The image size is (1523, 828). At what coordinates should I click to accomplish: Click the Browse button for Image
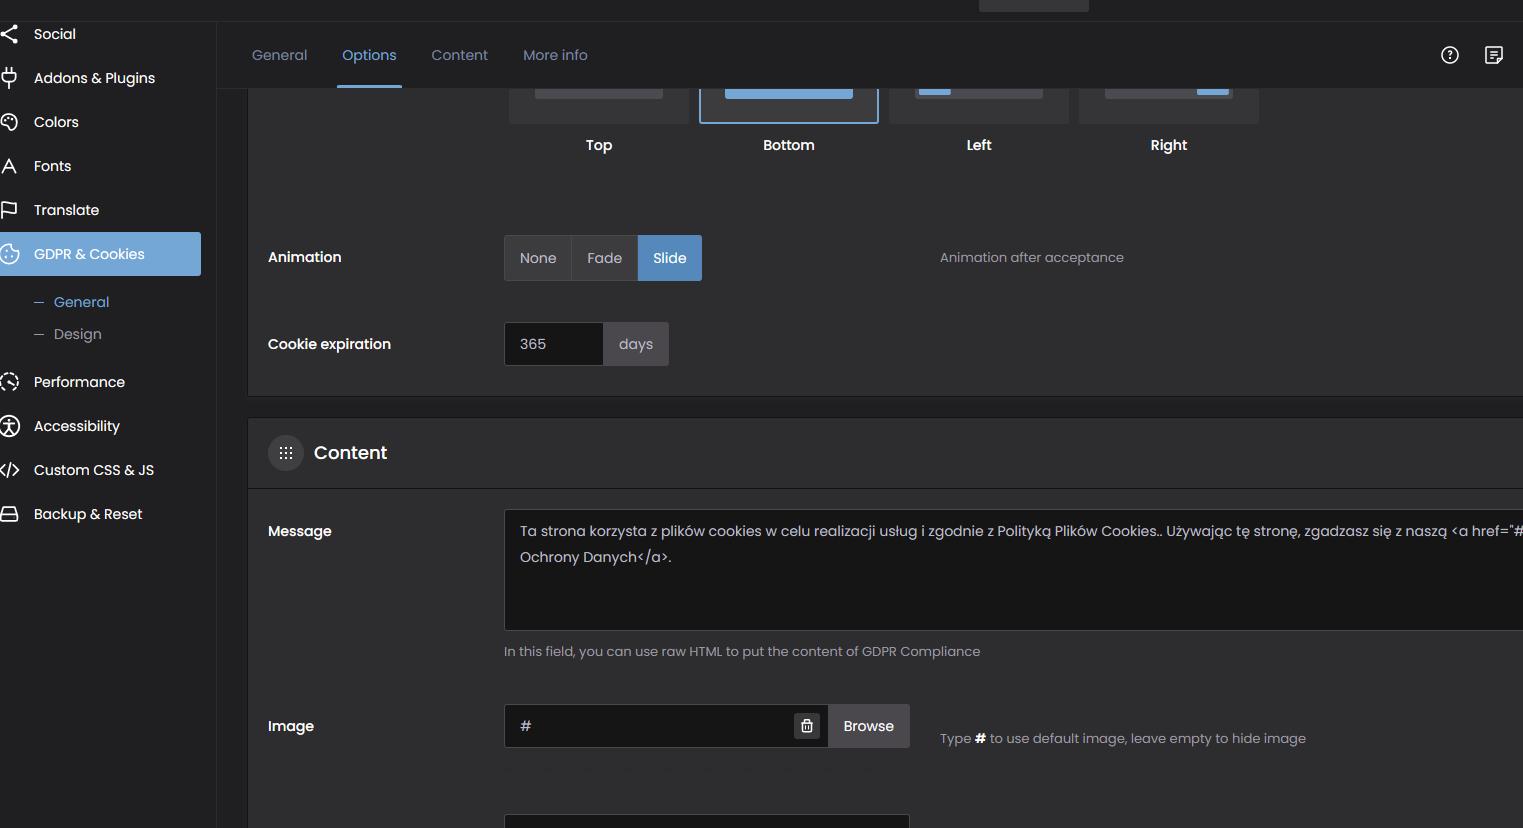pyautogui.click(x=868, y=726)
